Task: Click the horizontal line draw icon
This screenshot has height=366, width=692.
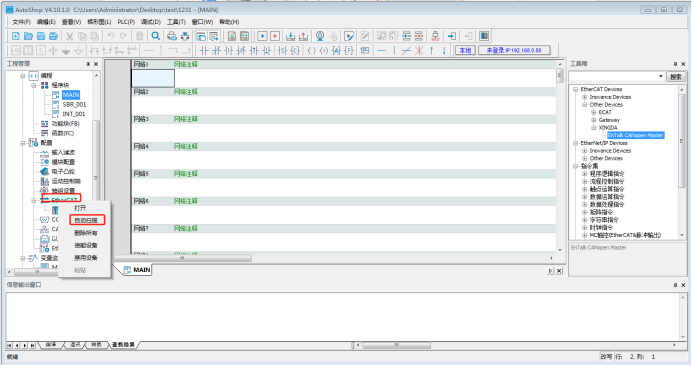Action: [x=382, y=51]
